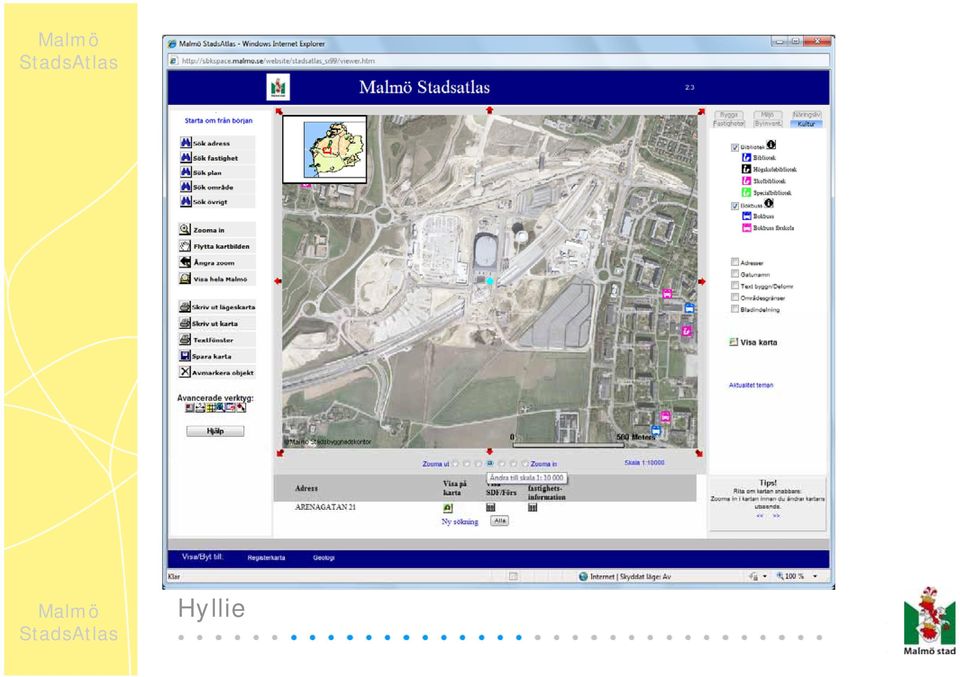Enable the Gatunamn checkbox
This screenshot has width=960, height=677.
(735, 274)
